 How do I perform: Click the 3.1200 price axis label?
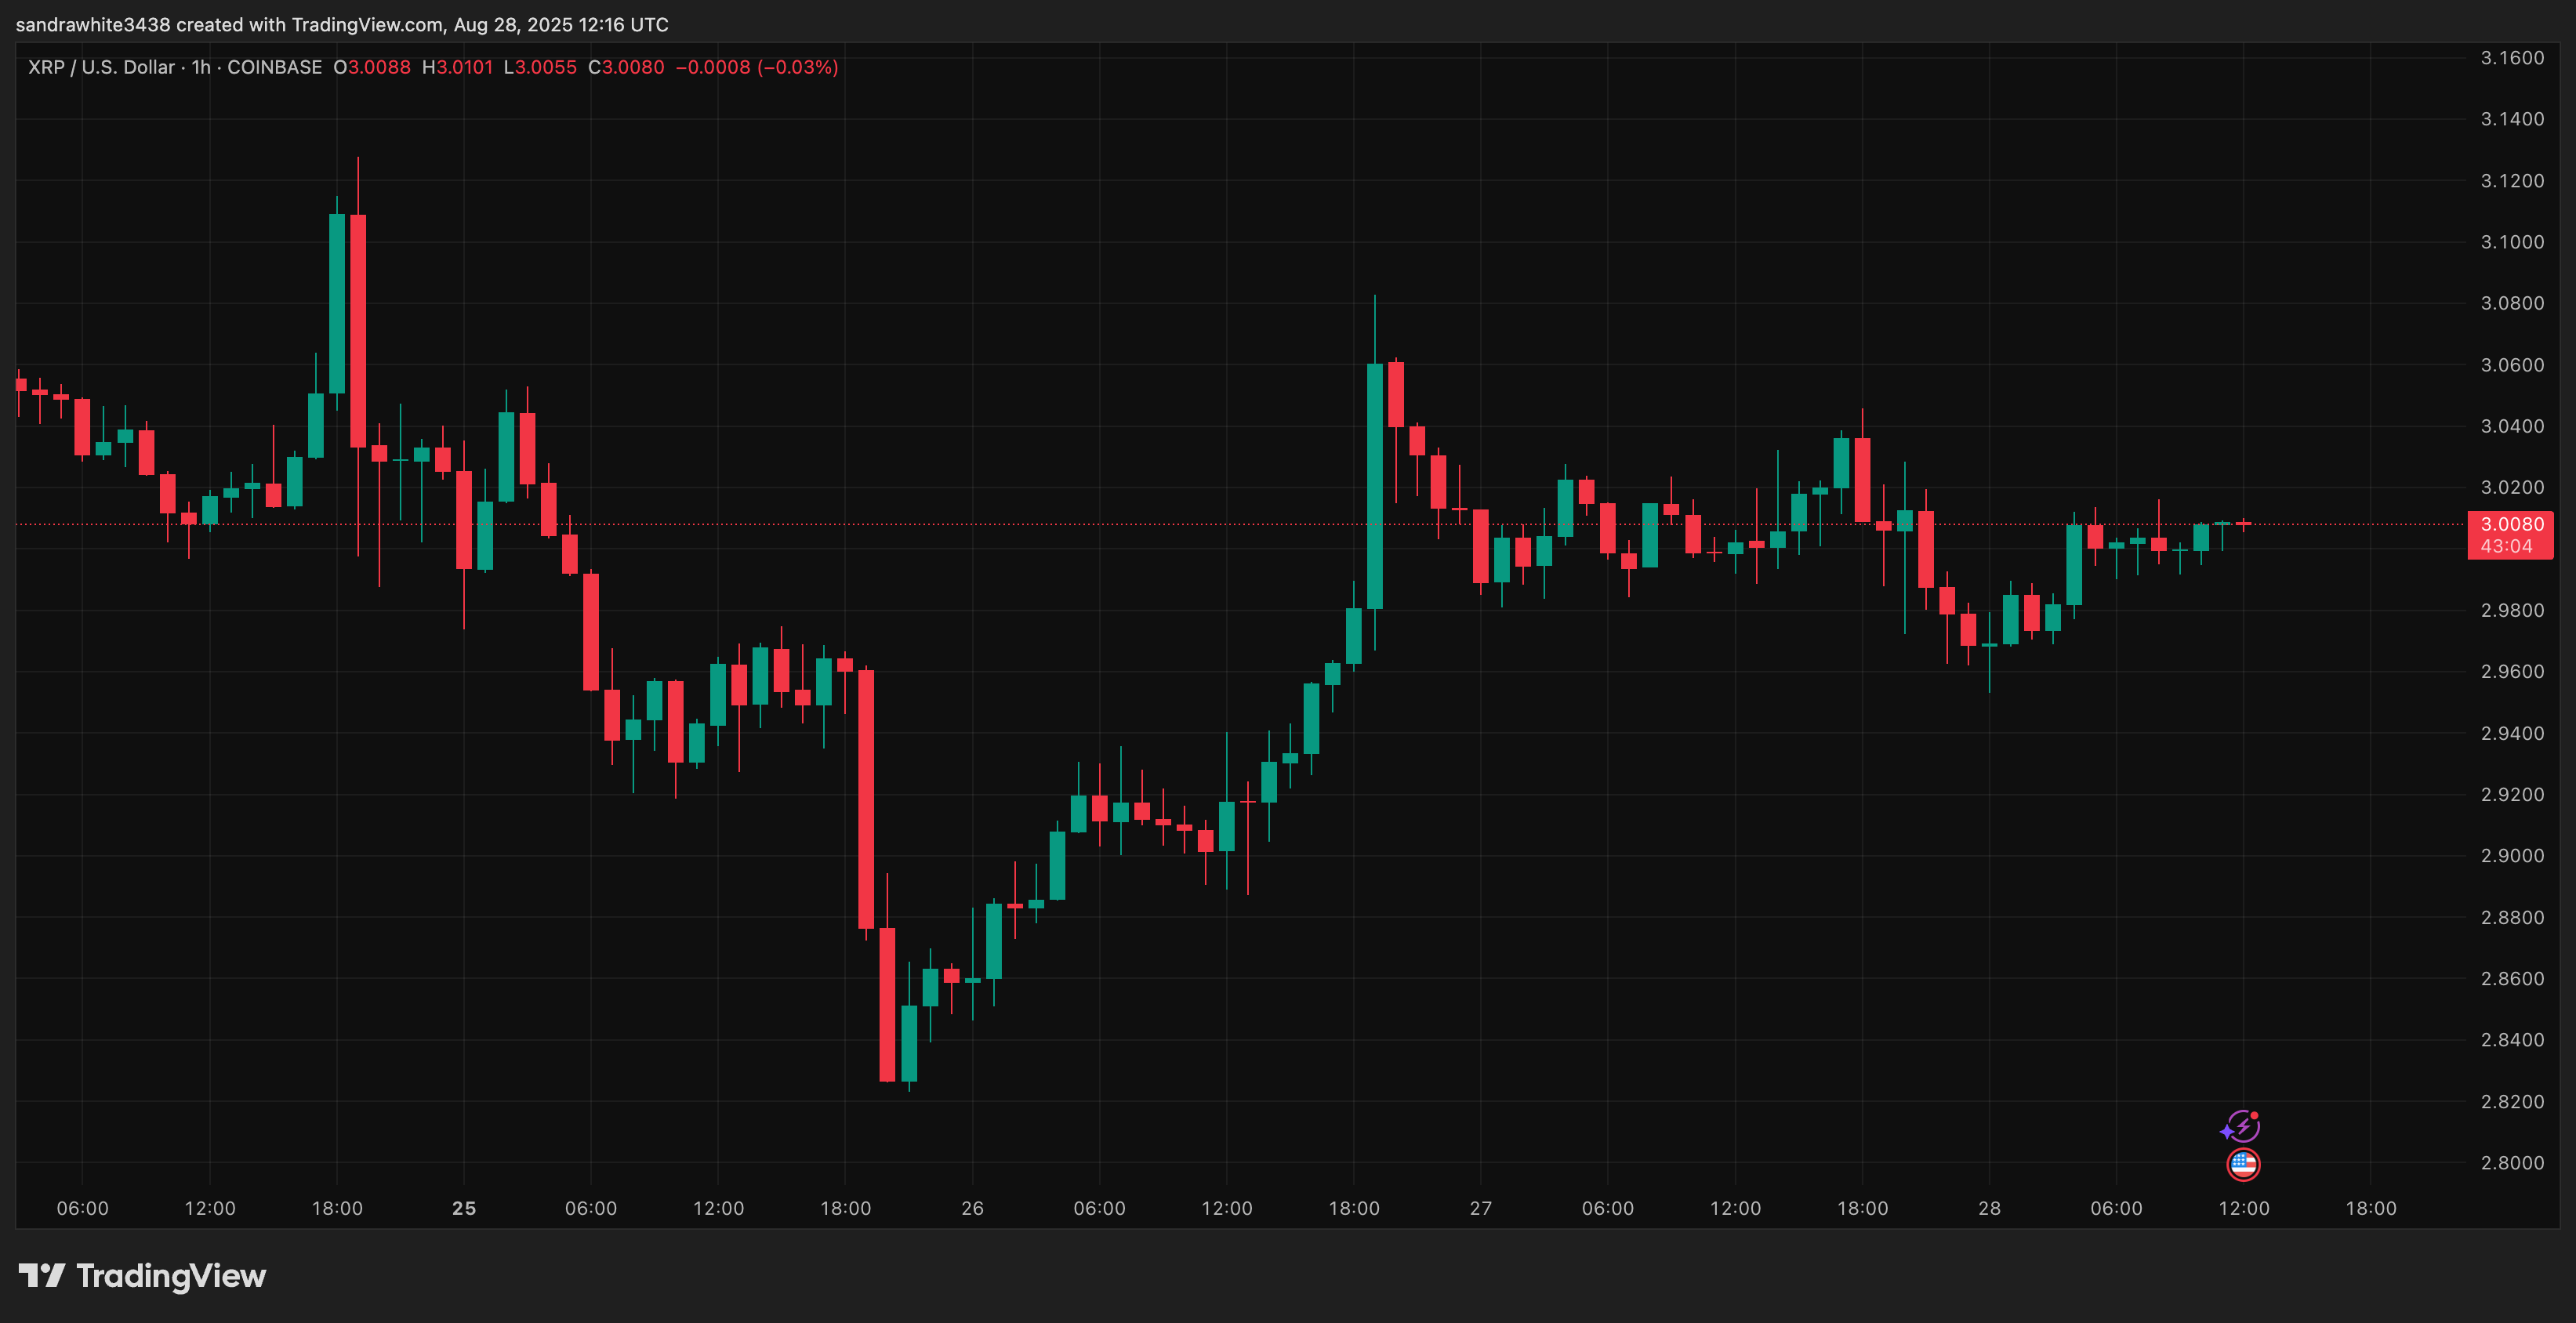point(2512,181)
